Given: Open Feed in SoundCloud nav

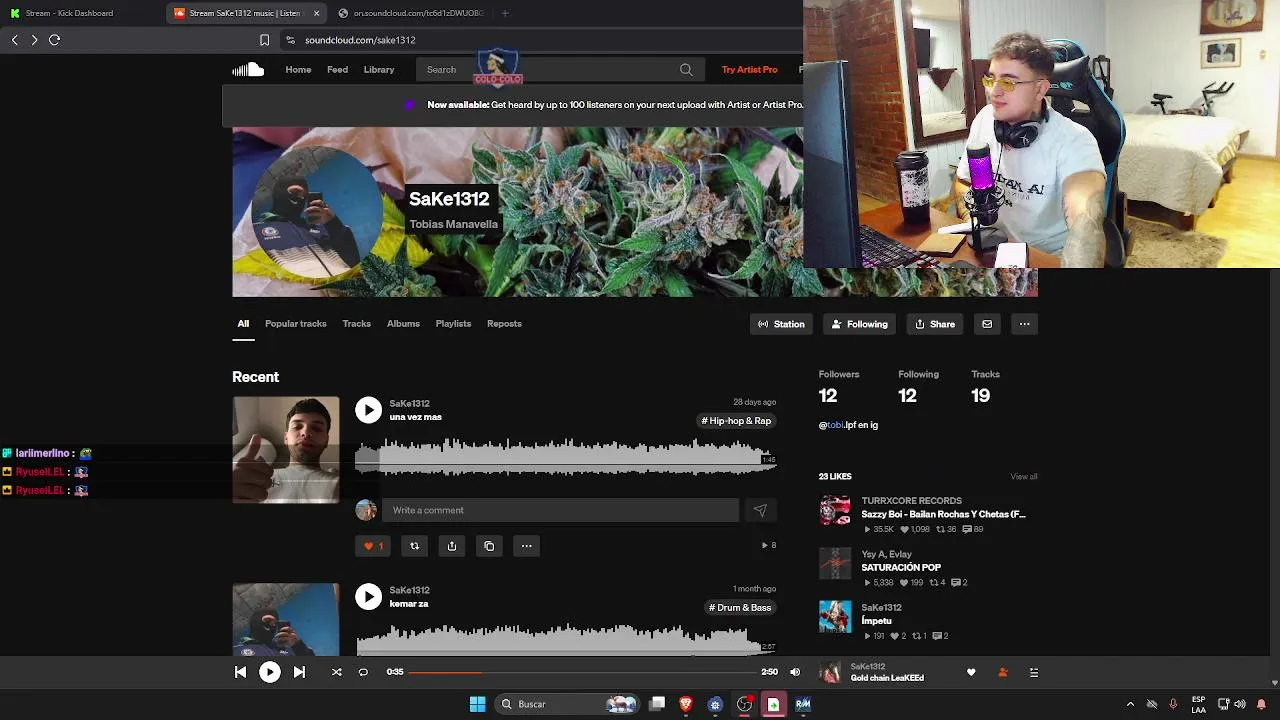Looking at the screenshot, I should coord(337,70).
